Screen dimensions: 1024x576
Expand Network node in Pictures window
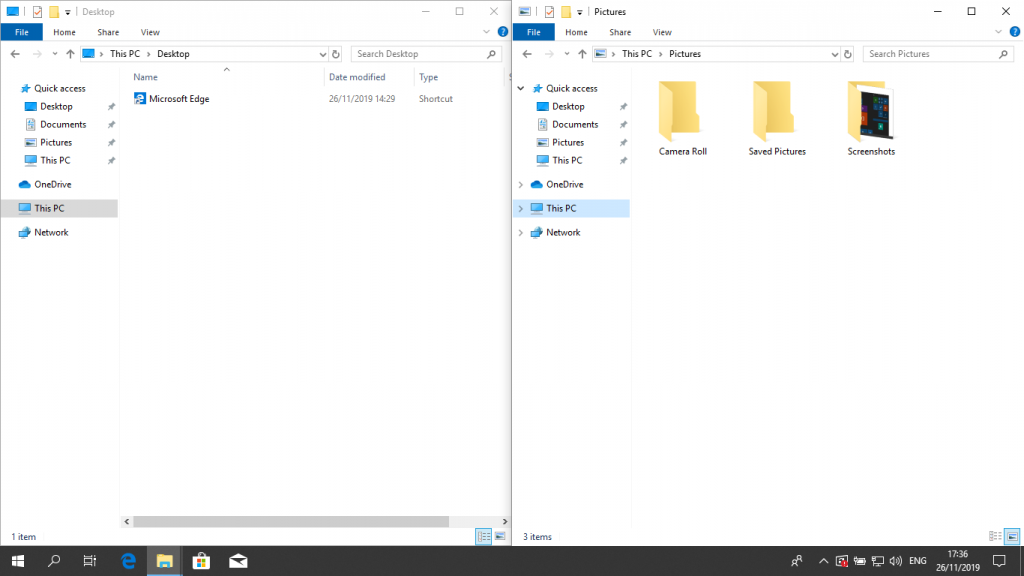(x=520, y=232)
